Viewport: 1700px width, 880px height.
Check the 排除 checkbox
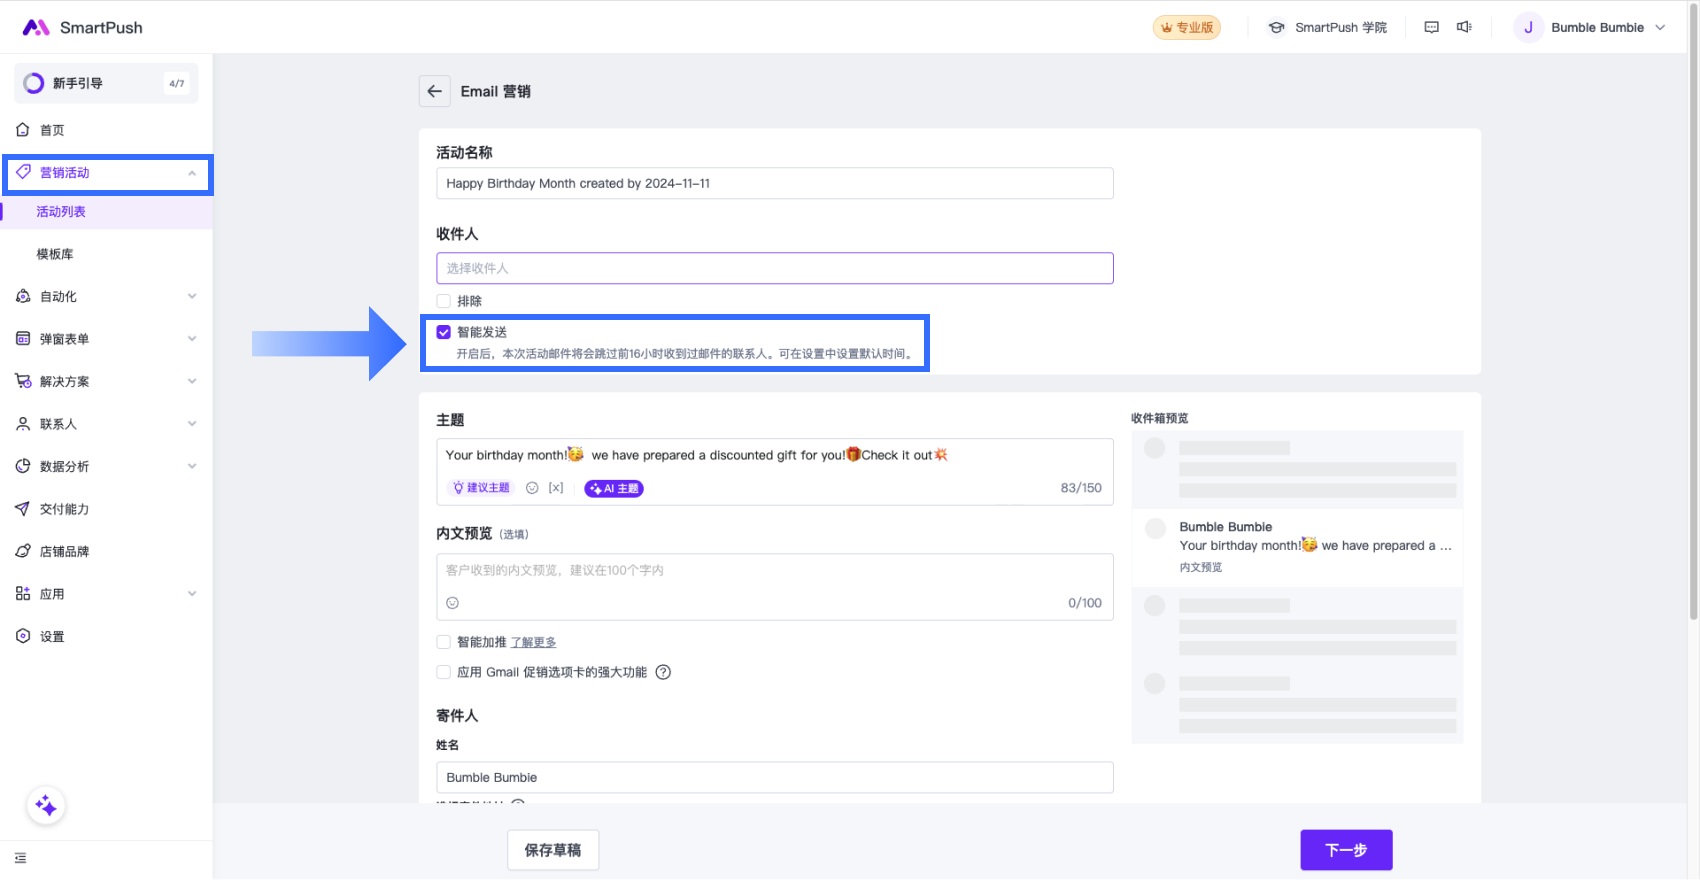pos(444,301)
